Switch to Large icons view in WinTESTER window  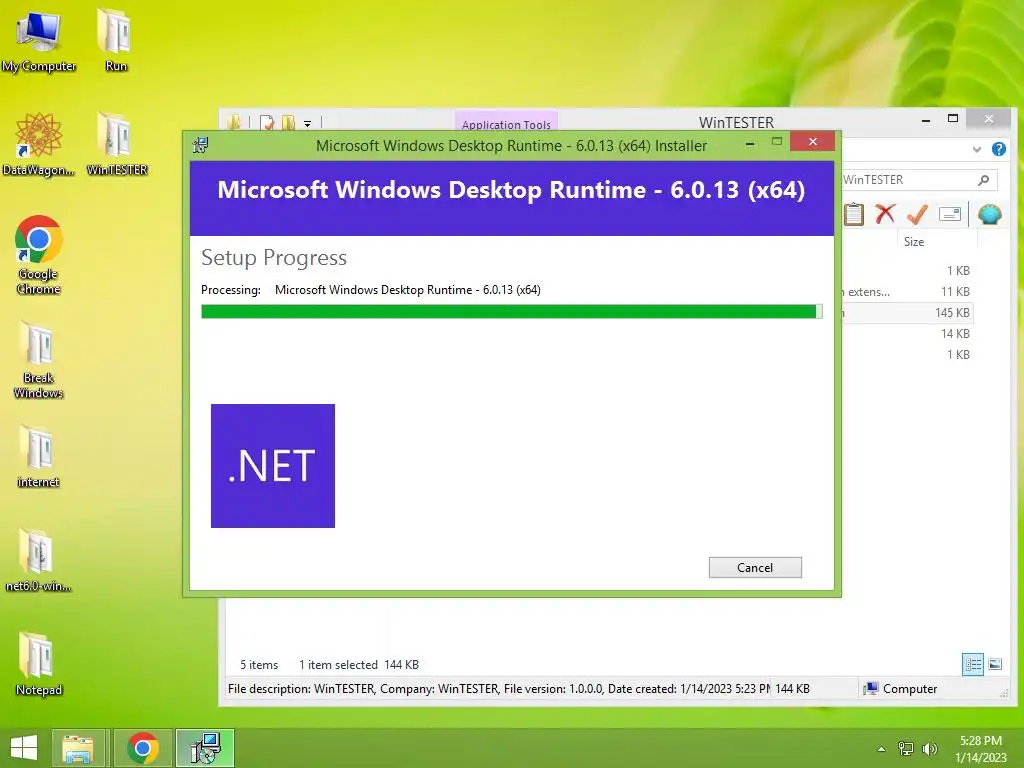tap(995, 665)
